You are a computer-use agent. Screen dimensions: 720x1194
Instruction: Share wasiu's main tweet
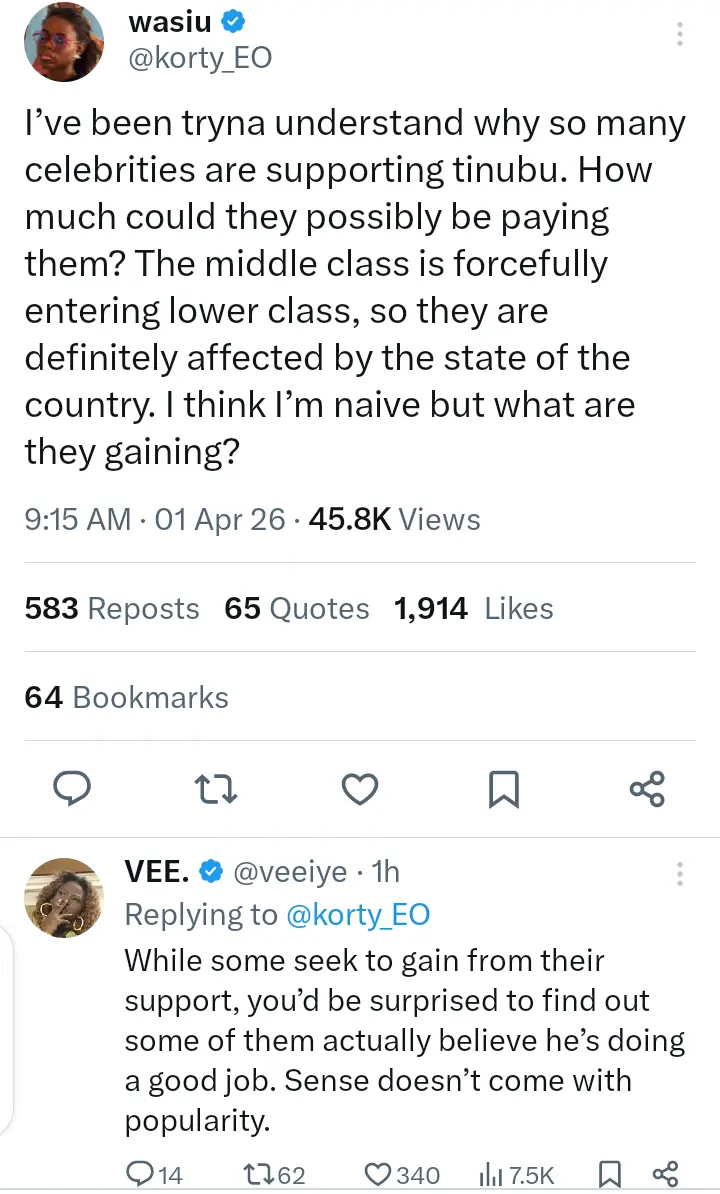click(647, 789)
